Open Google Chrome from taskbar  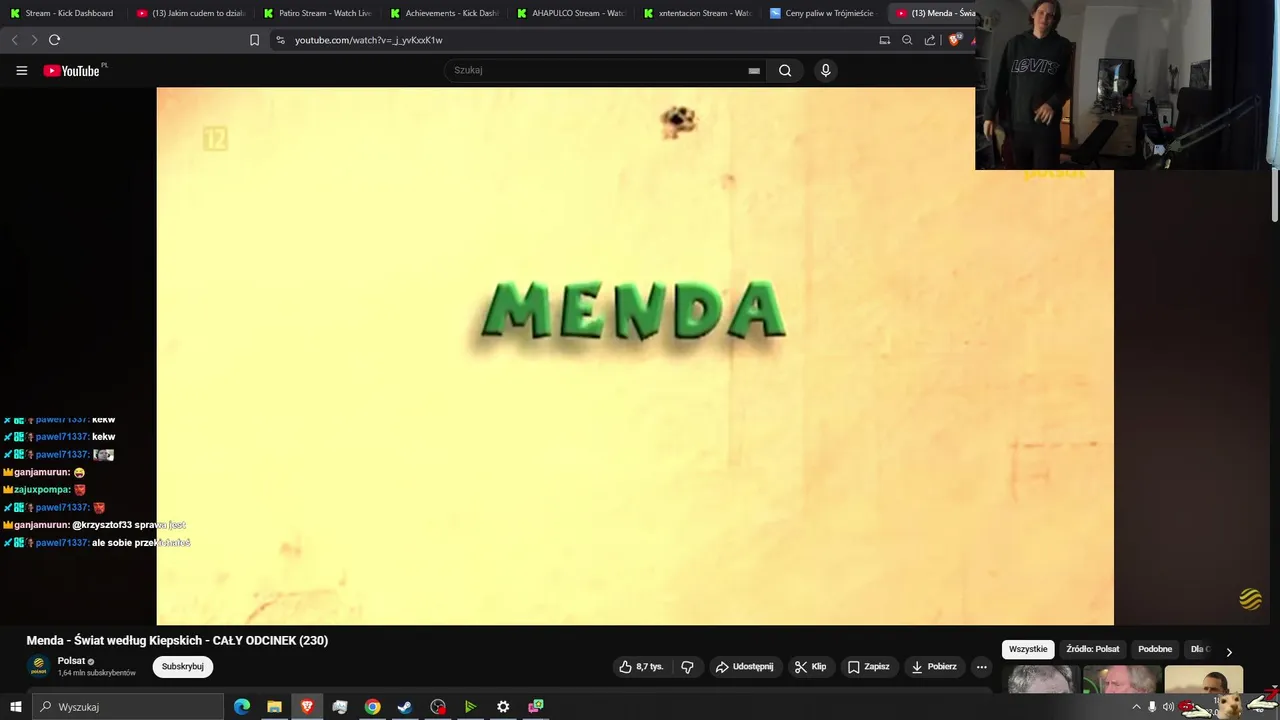(372, 707)
